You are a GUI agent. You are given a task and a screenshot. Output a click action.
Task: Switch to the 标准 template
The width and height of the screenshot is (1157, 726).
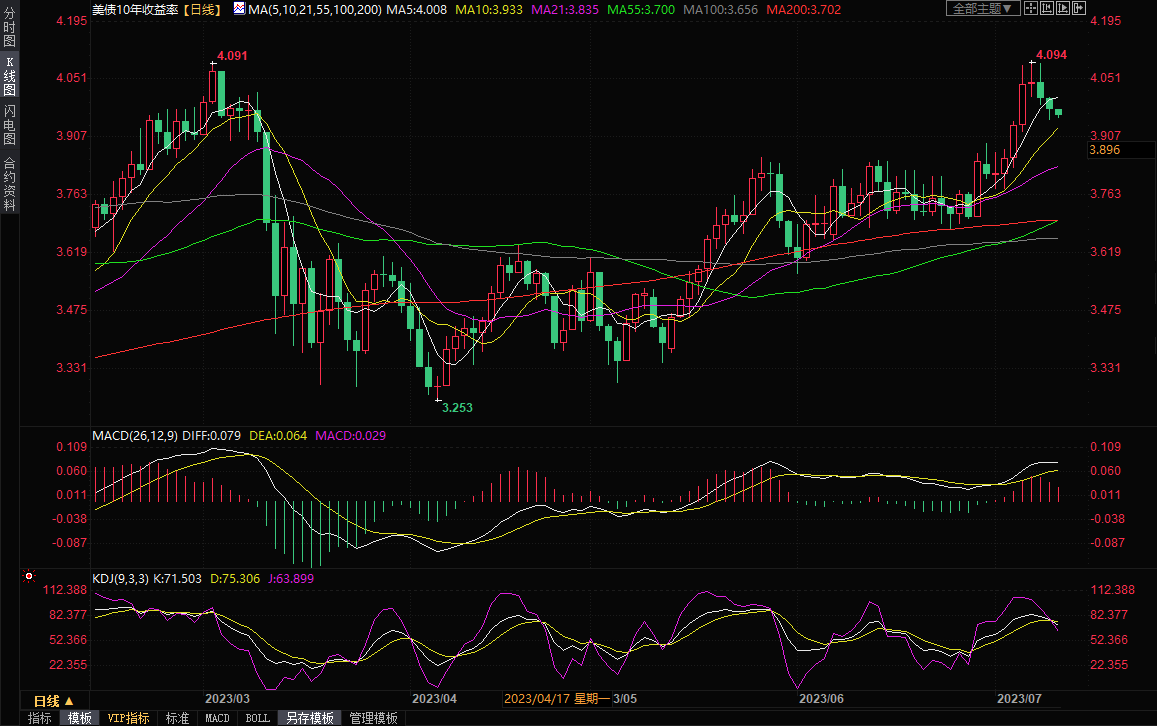pyautogui.click(x=177, y=718)
